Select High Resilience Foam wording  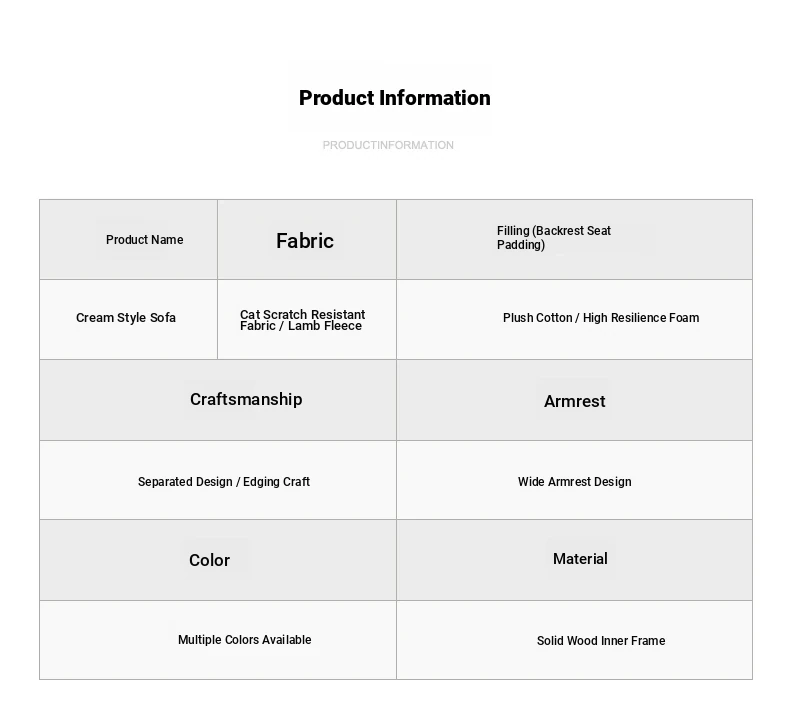tap(641, 318)
